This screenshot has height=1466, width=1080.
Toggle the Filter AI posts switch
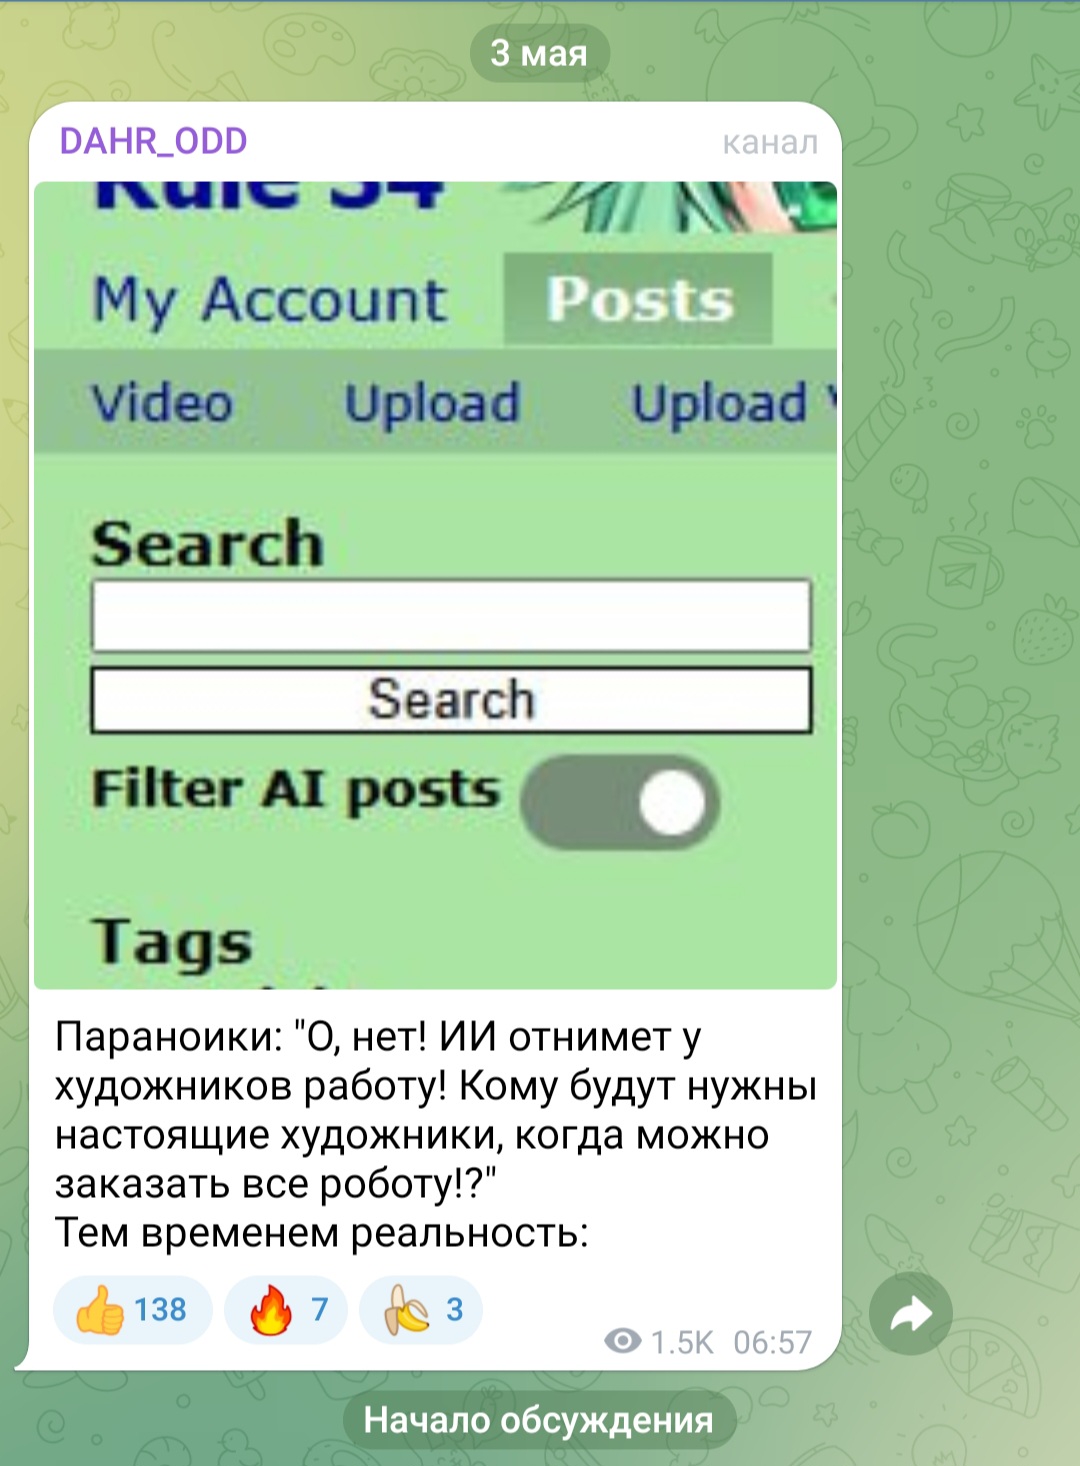click(x=620, y=802)
